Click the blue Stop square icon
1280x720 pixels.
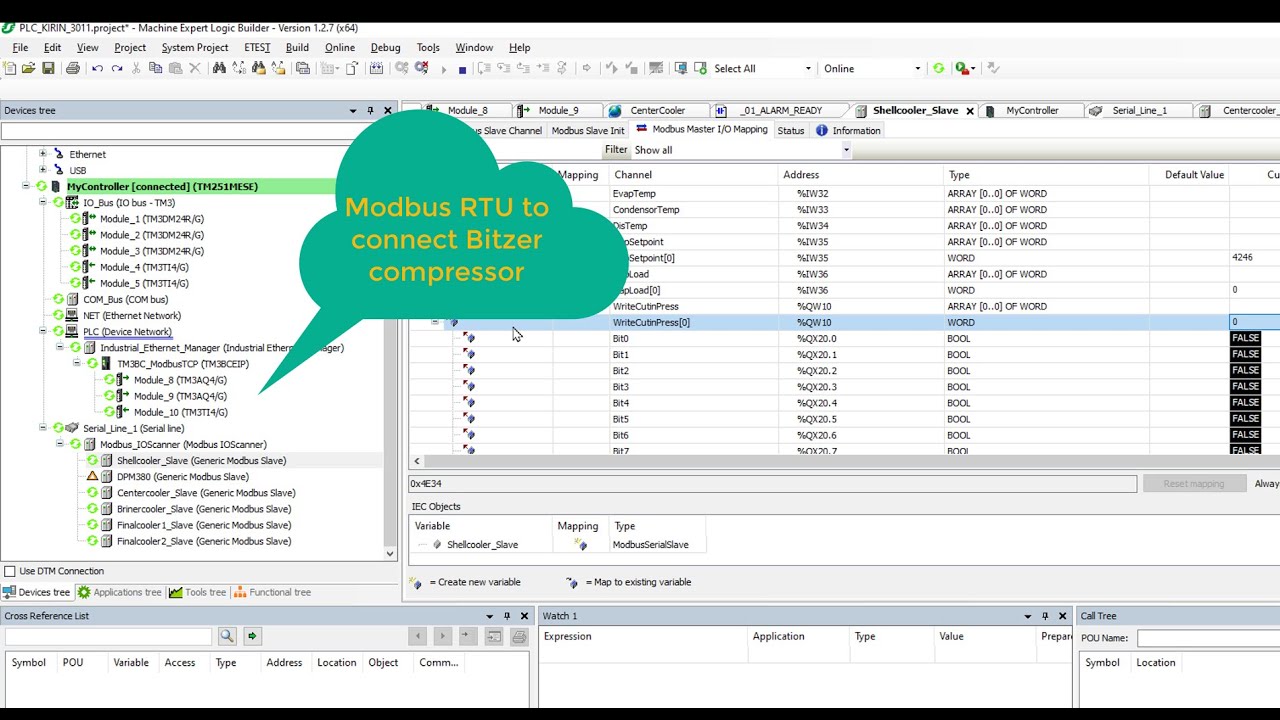[462, 69]
